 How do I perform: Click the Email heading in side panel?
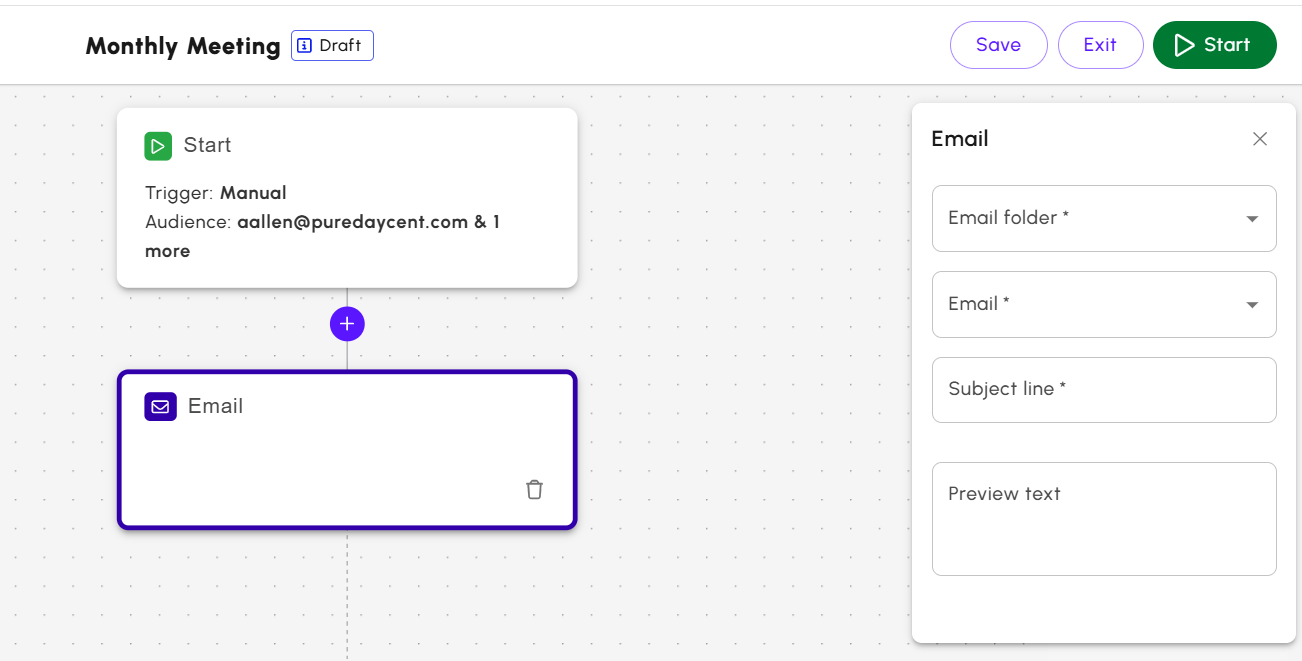[x=960, y=139]
